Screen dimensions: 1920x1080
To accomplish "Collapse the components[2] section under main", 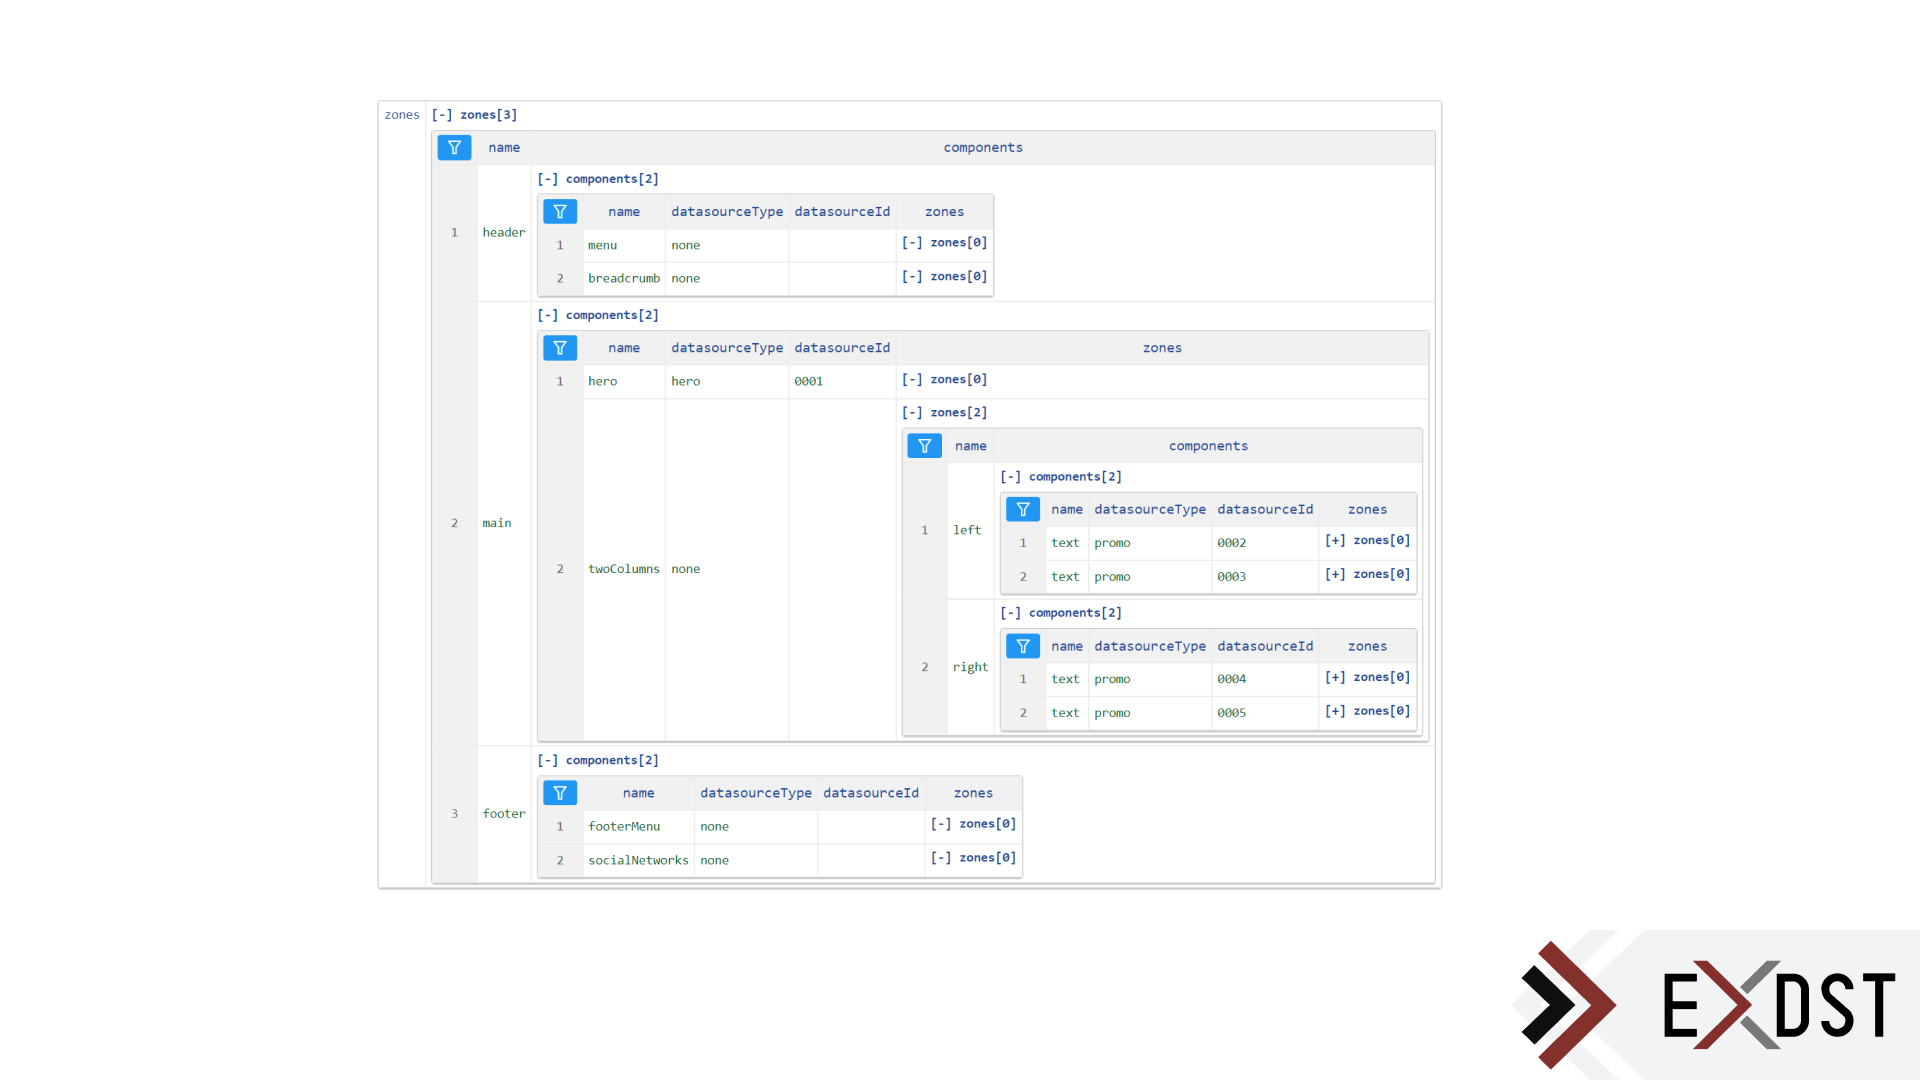I will (x=549, y=314).
